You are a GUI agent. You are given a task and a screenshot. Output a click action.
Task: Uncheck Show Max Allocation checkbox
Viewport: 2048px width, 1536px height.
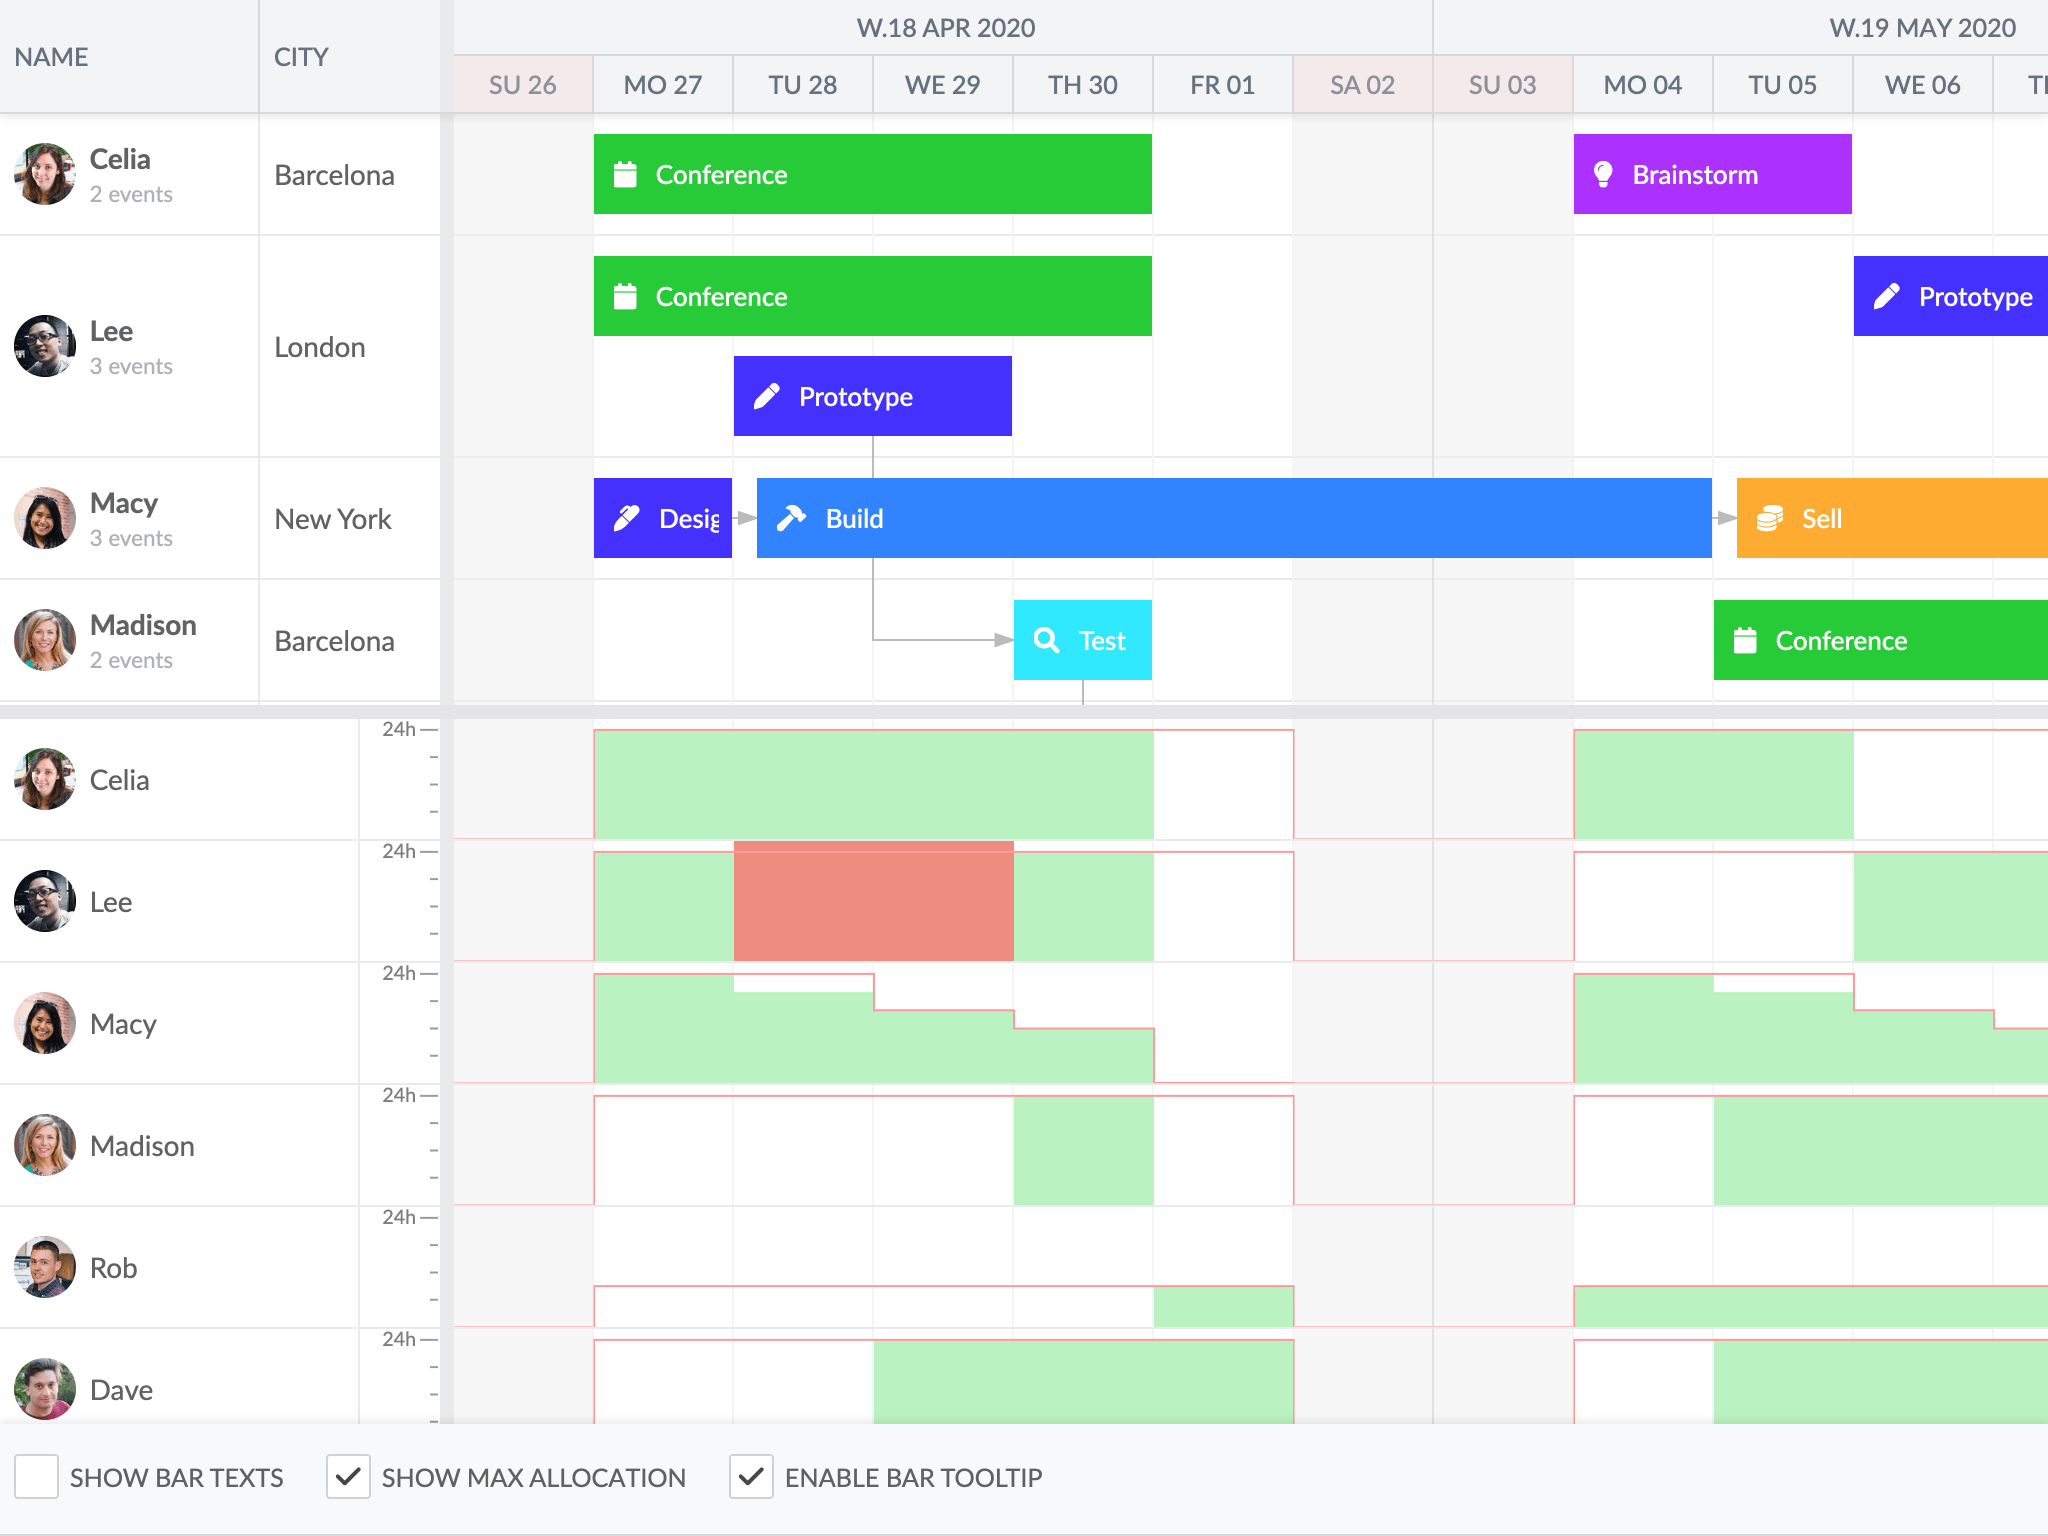click(348, 1477)
